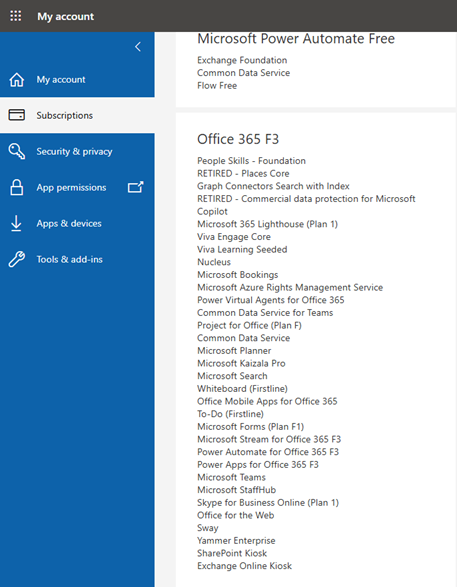Click Skype for Business Online (Plan 1)
Image resolution: width=457 pixels, height=588 pixels.
(x=268, y=503)
